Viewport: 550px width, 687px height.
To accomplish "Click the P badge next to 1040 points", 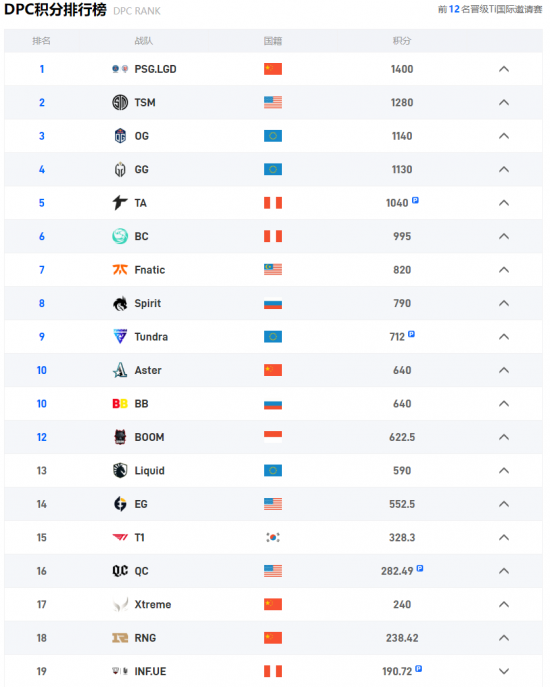I will tap(415, 200).
